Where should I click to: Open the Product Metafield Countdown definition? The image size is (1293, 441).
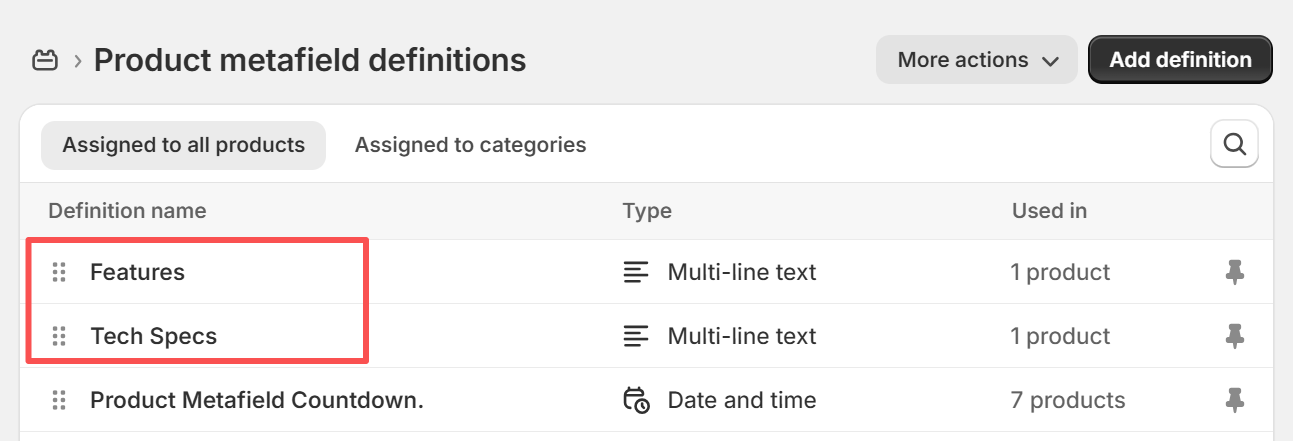click(257, 400)
